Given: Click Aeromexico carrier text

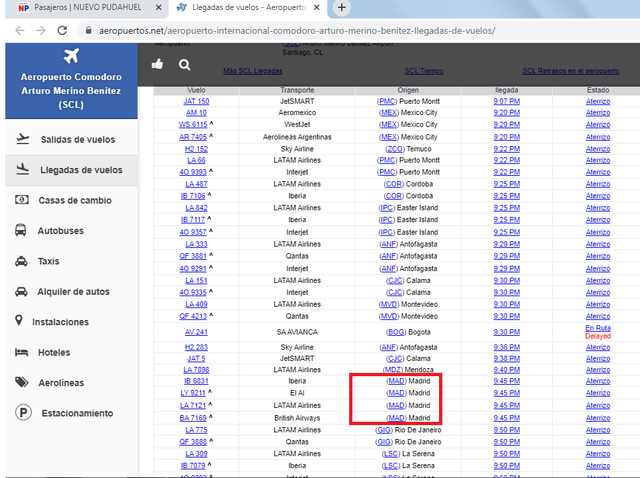Looking at the screenshot, I should 297,113.
